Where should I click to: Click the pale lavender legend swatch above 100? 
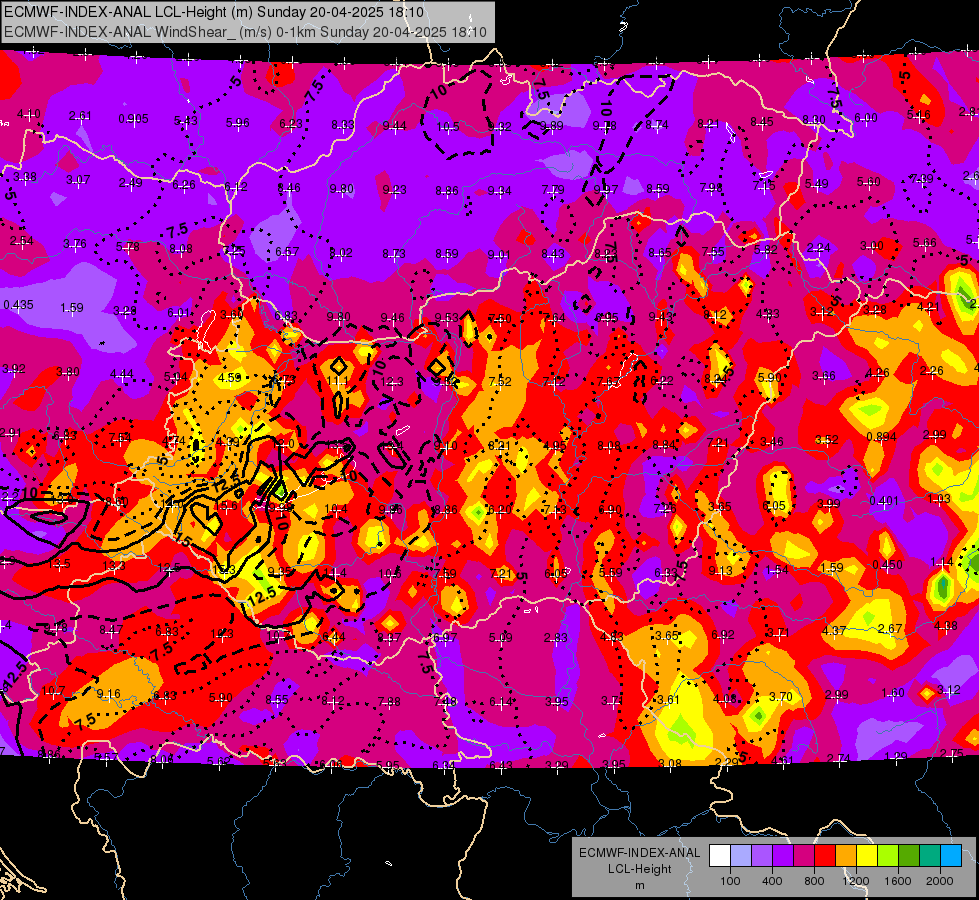tap(741, 855)
